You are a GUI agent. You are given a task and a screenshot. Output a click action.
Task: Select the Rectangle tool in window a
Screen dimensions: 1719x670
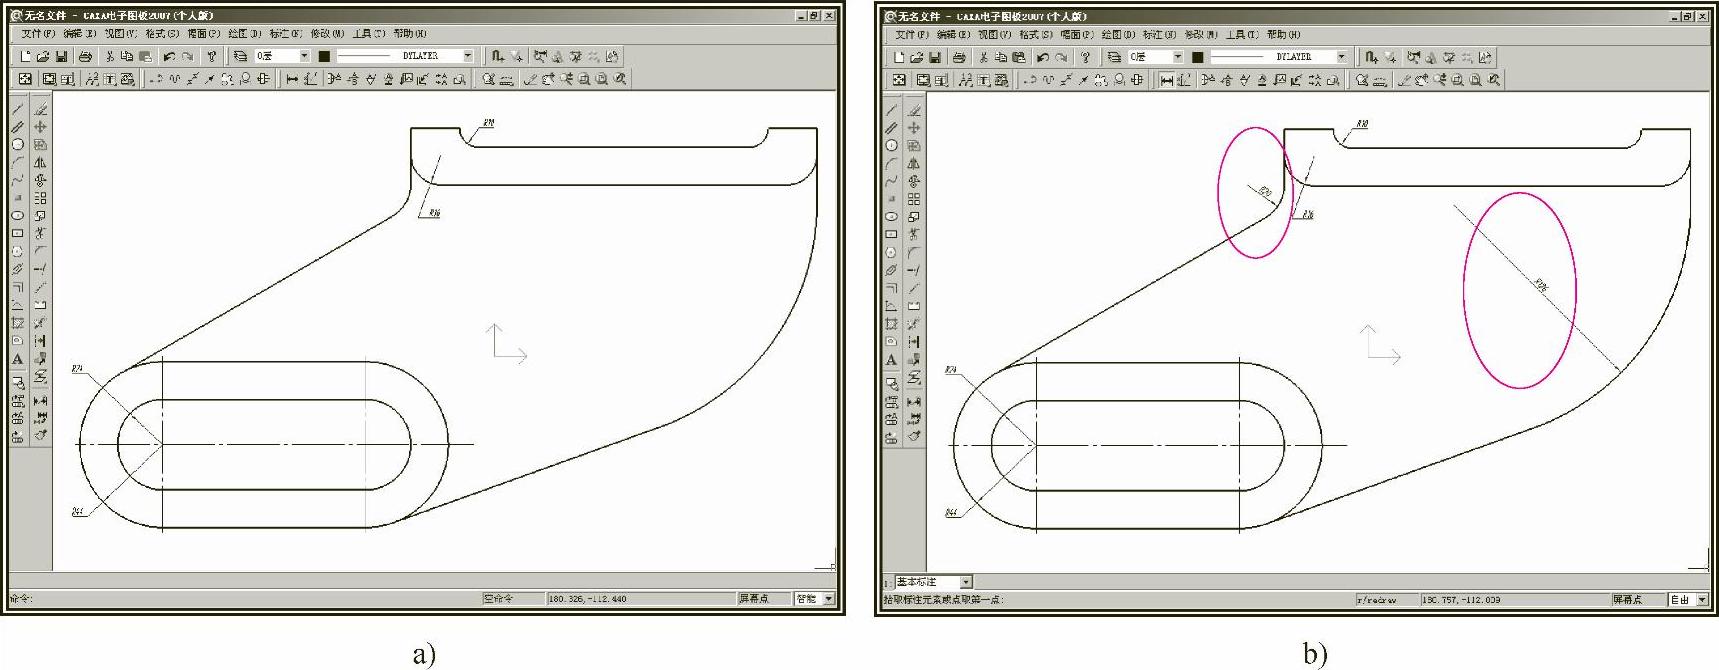pyautogui.click(x=18, y=233)
